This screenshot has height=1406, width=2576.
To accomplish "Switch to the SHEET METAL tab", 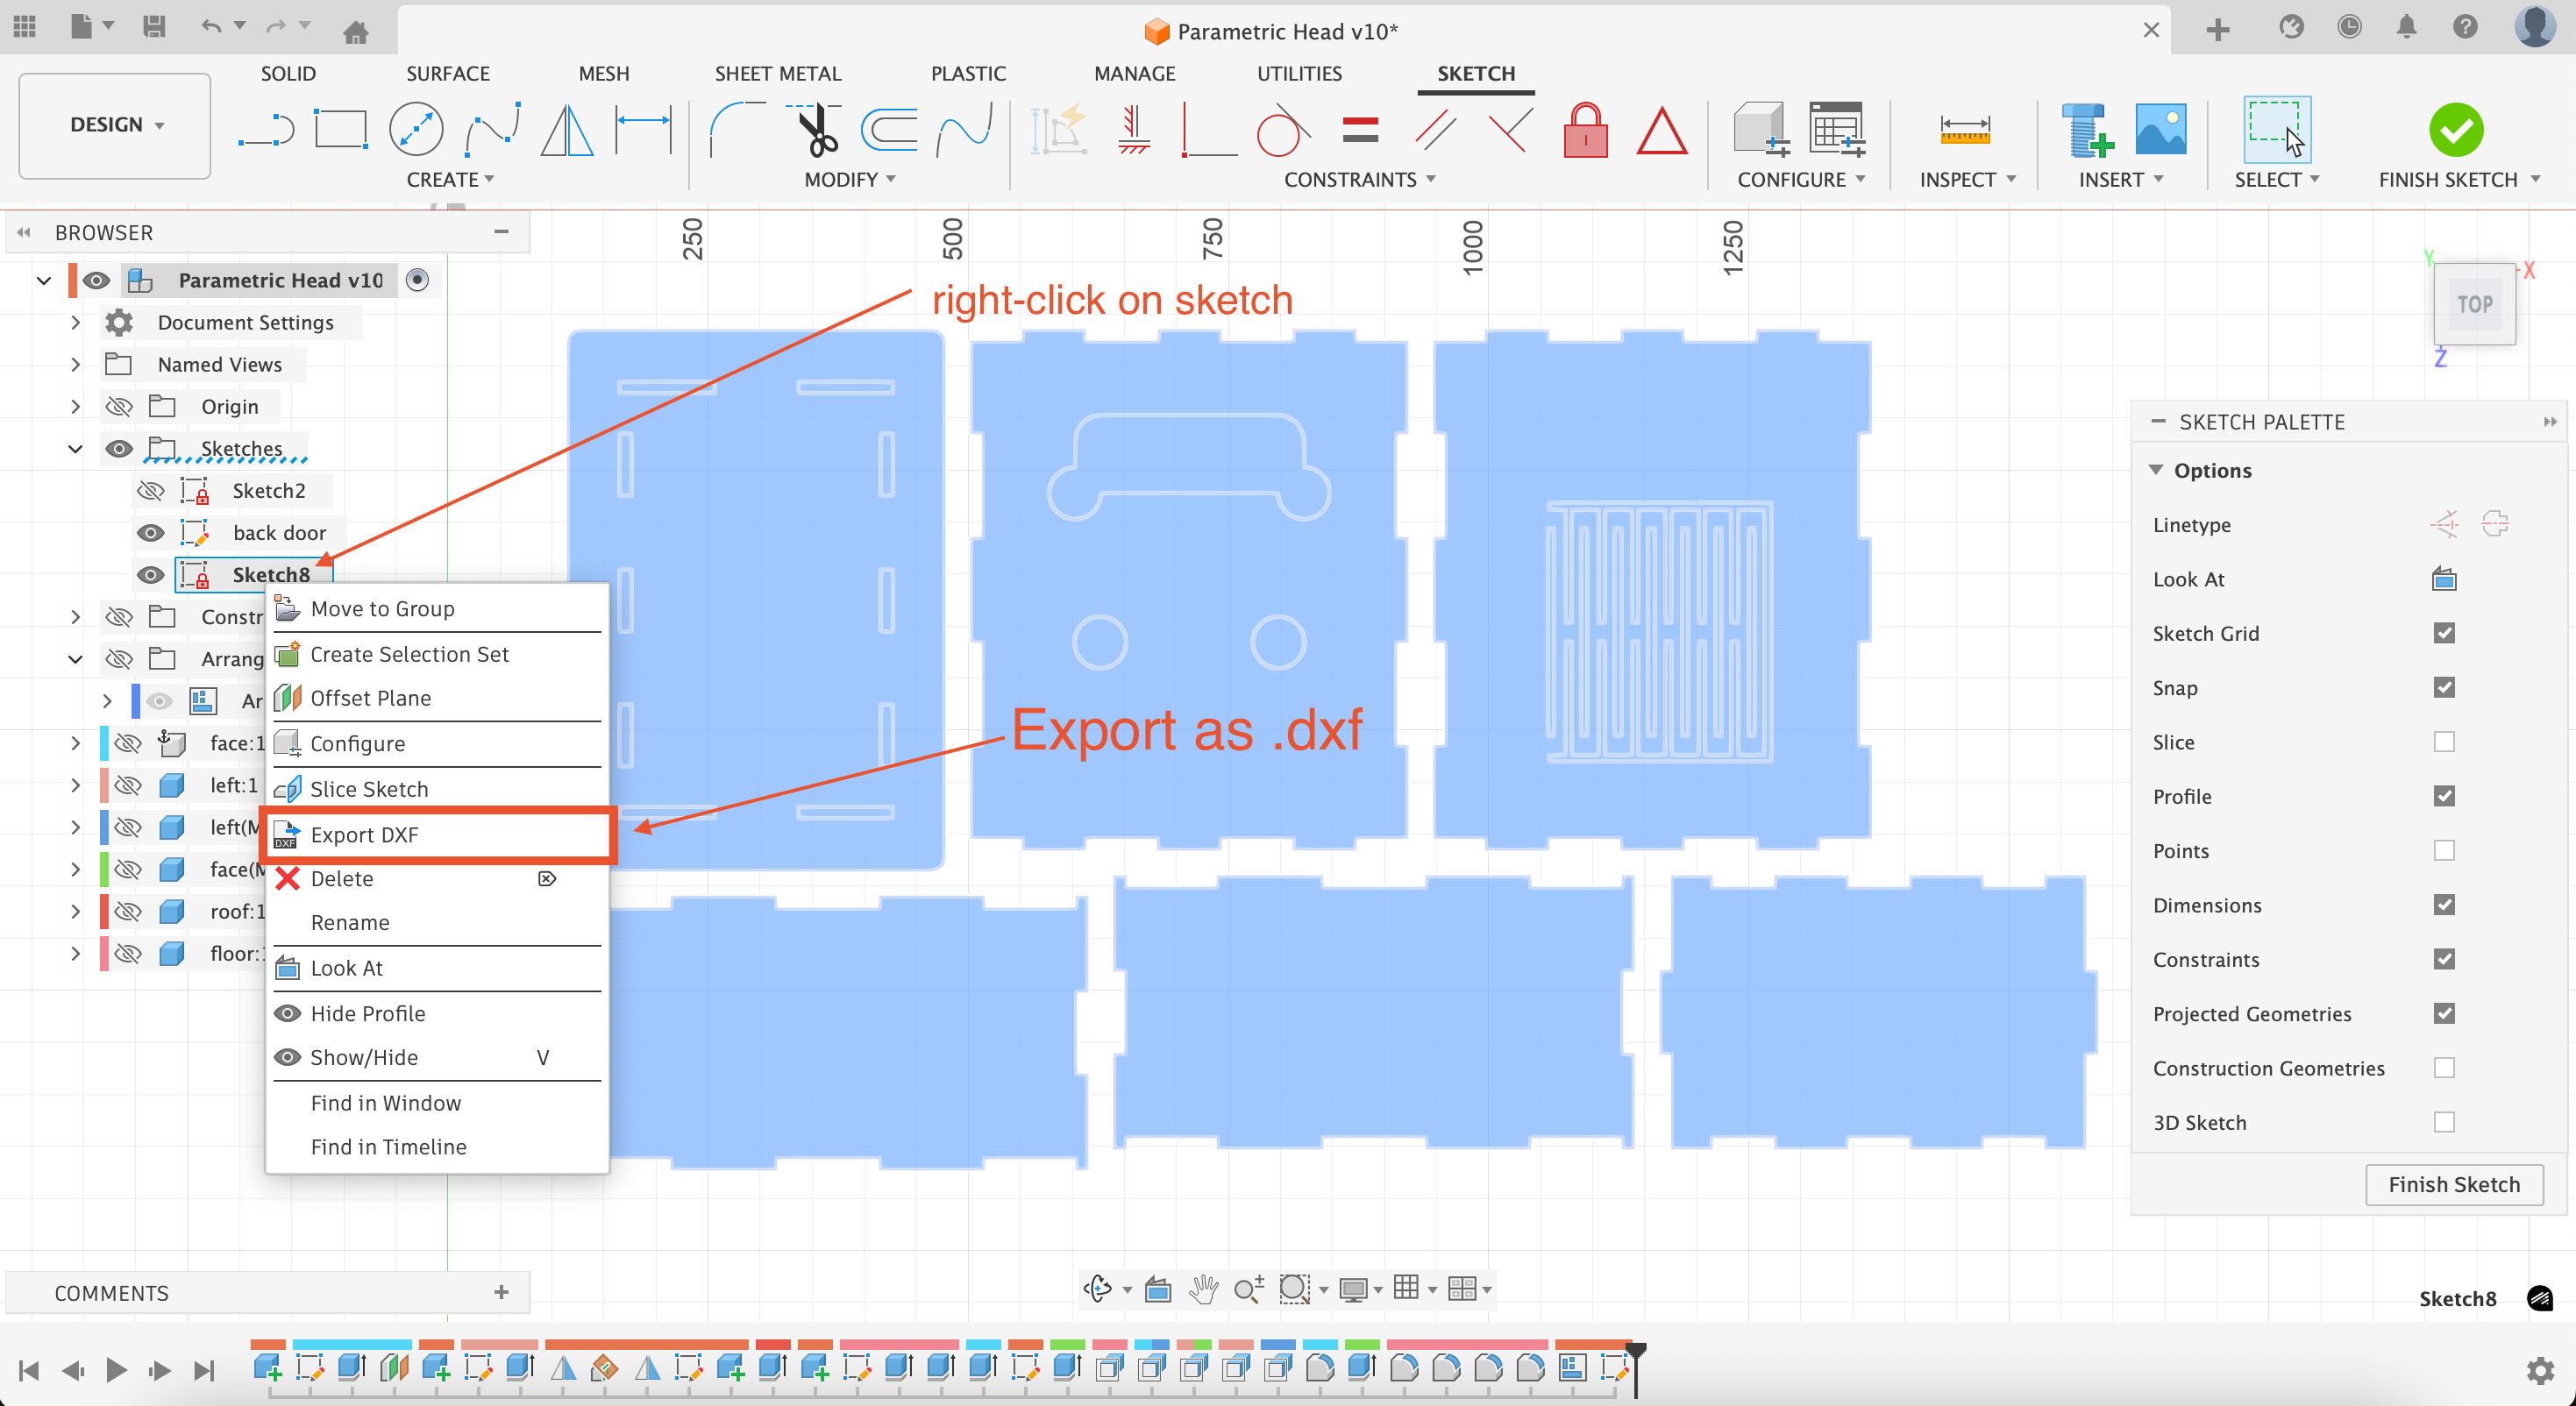I will pos(777,74).
